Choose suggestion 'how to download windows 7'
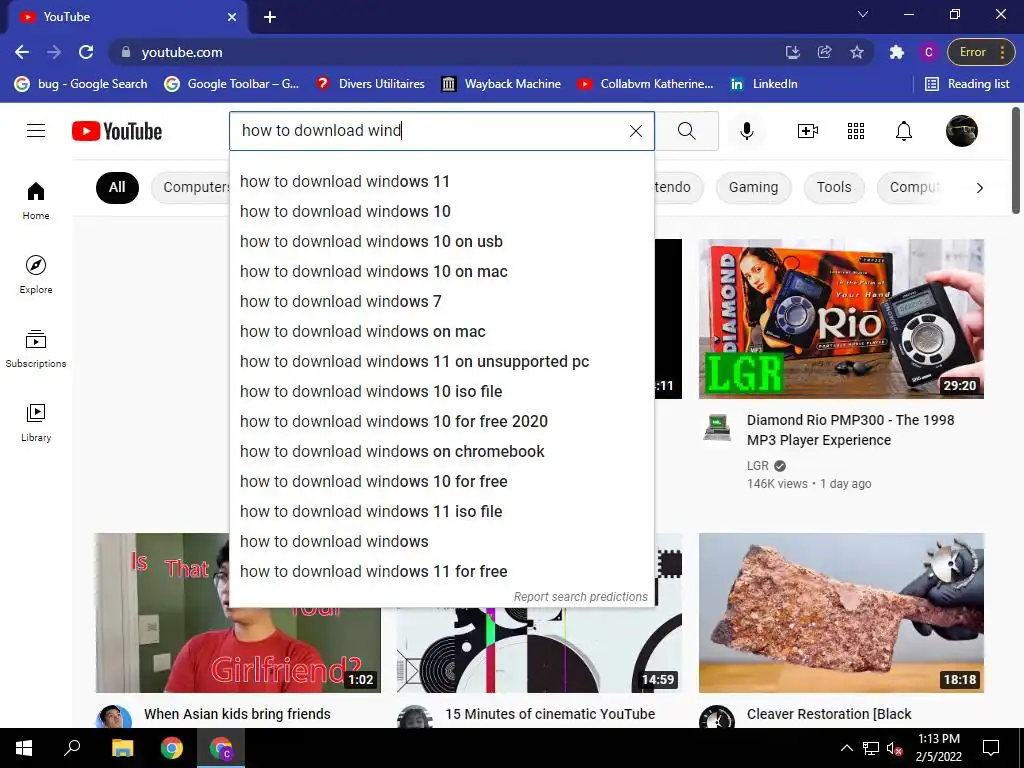Viewport: 1024px width, 768px height. pos(441,301)
